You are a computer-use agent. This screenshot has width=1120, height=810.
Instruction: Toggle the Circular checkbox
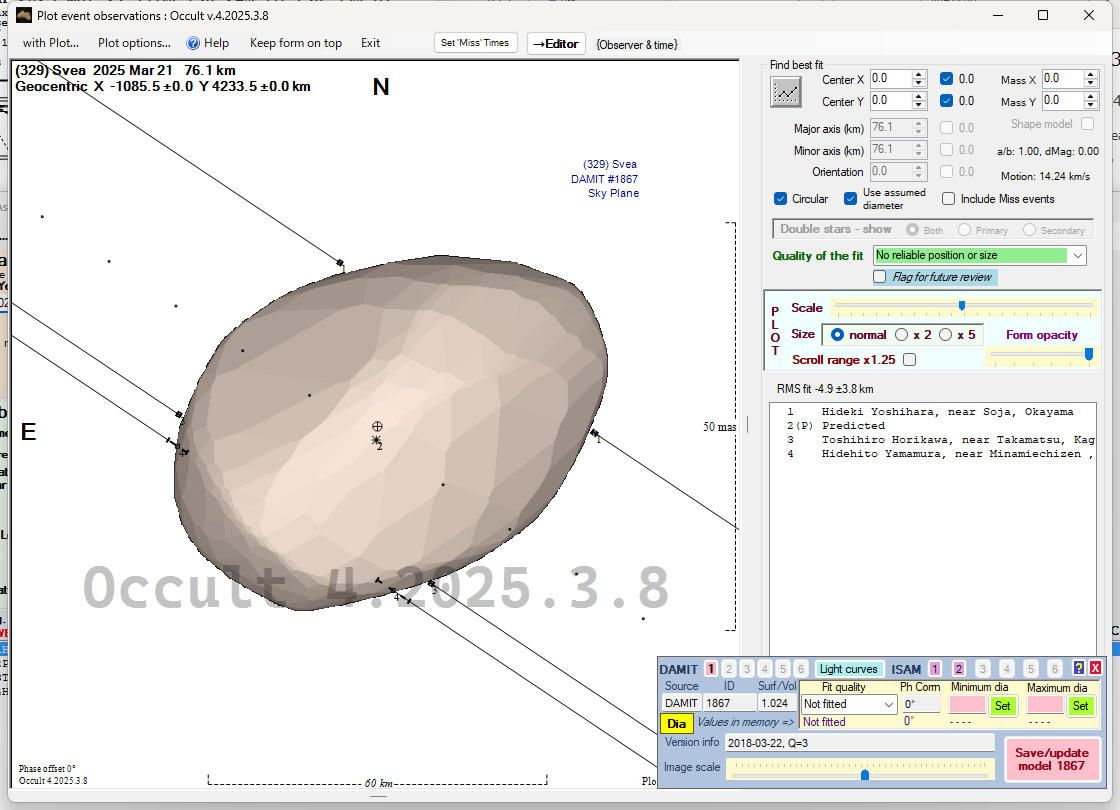(781, 199)
